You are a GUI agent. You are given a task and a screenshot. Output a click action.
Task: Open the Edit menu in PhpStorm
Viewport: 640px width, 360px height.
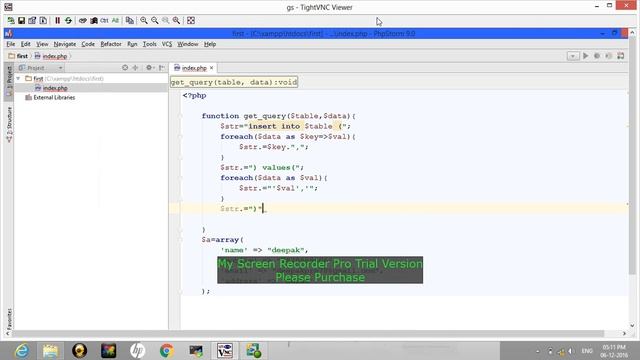tap(26, 44)
